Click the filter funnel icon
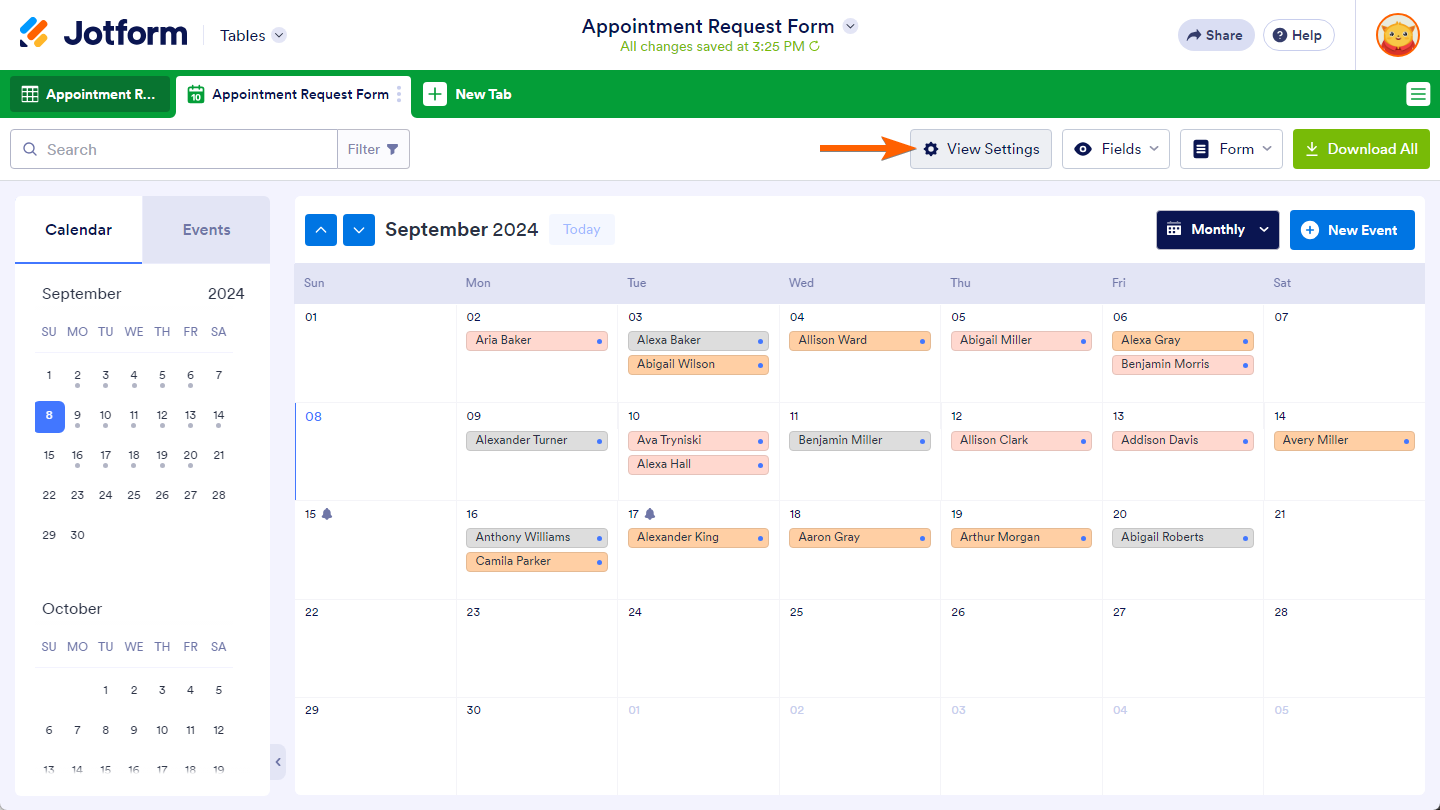Image resolution: width=1440 pixels, height=810 pixels. [x=392, y=149]
